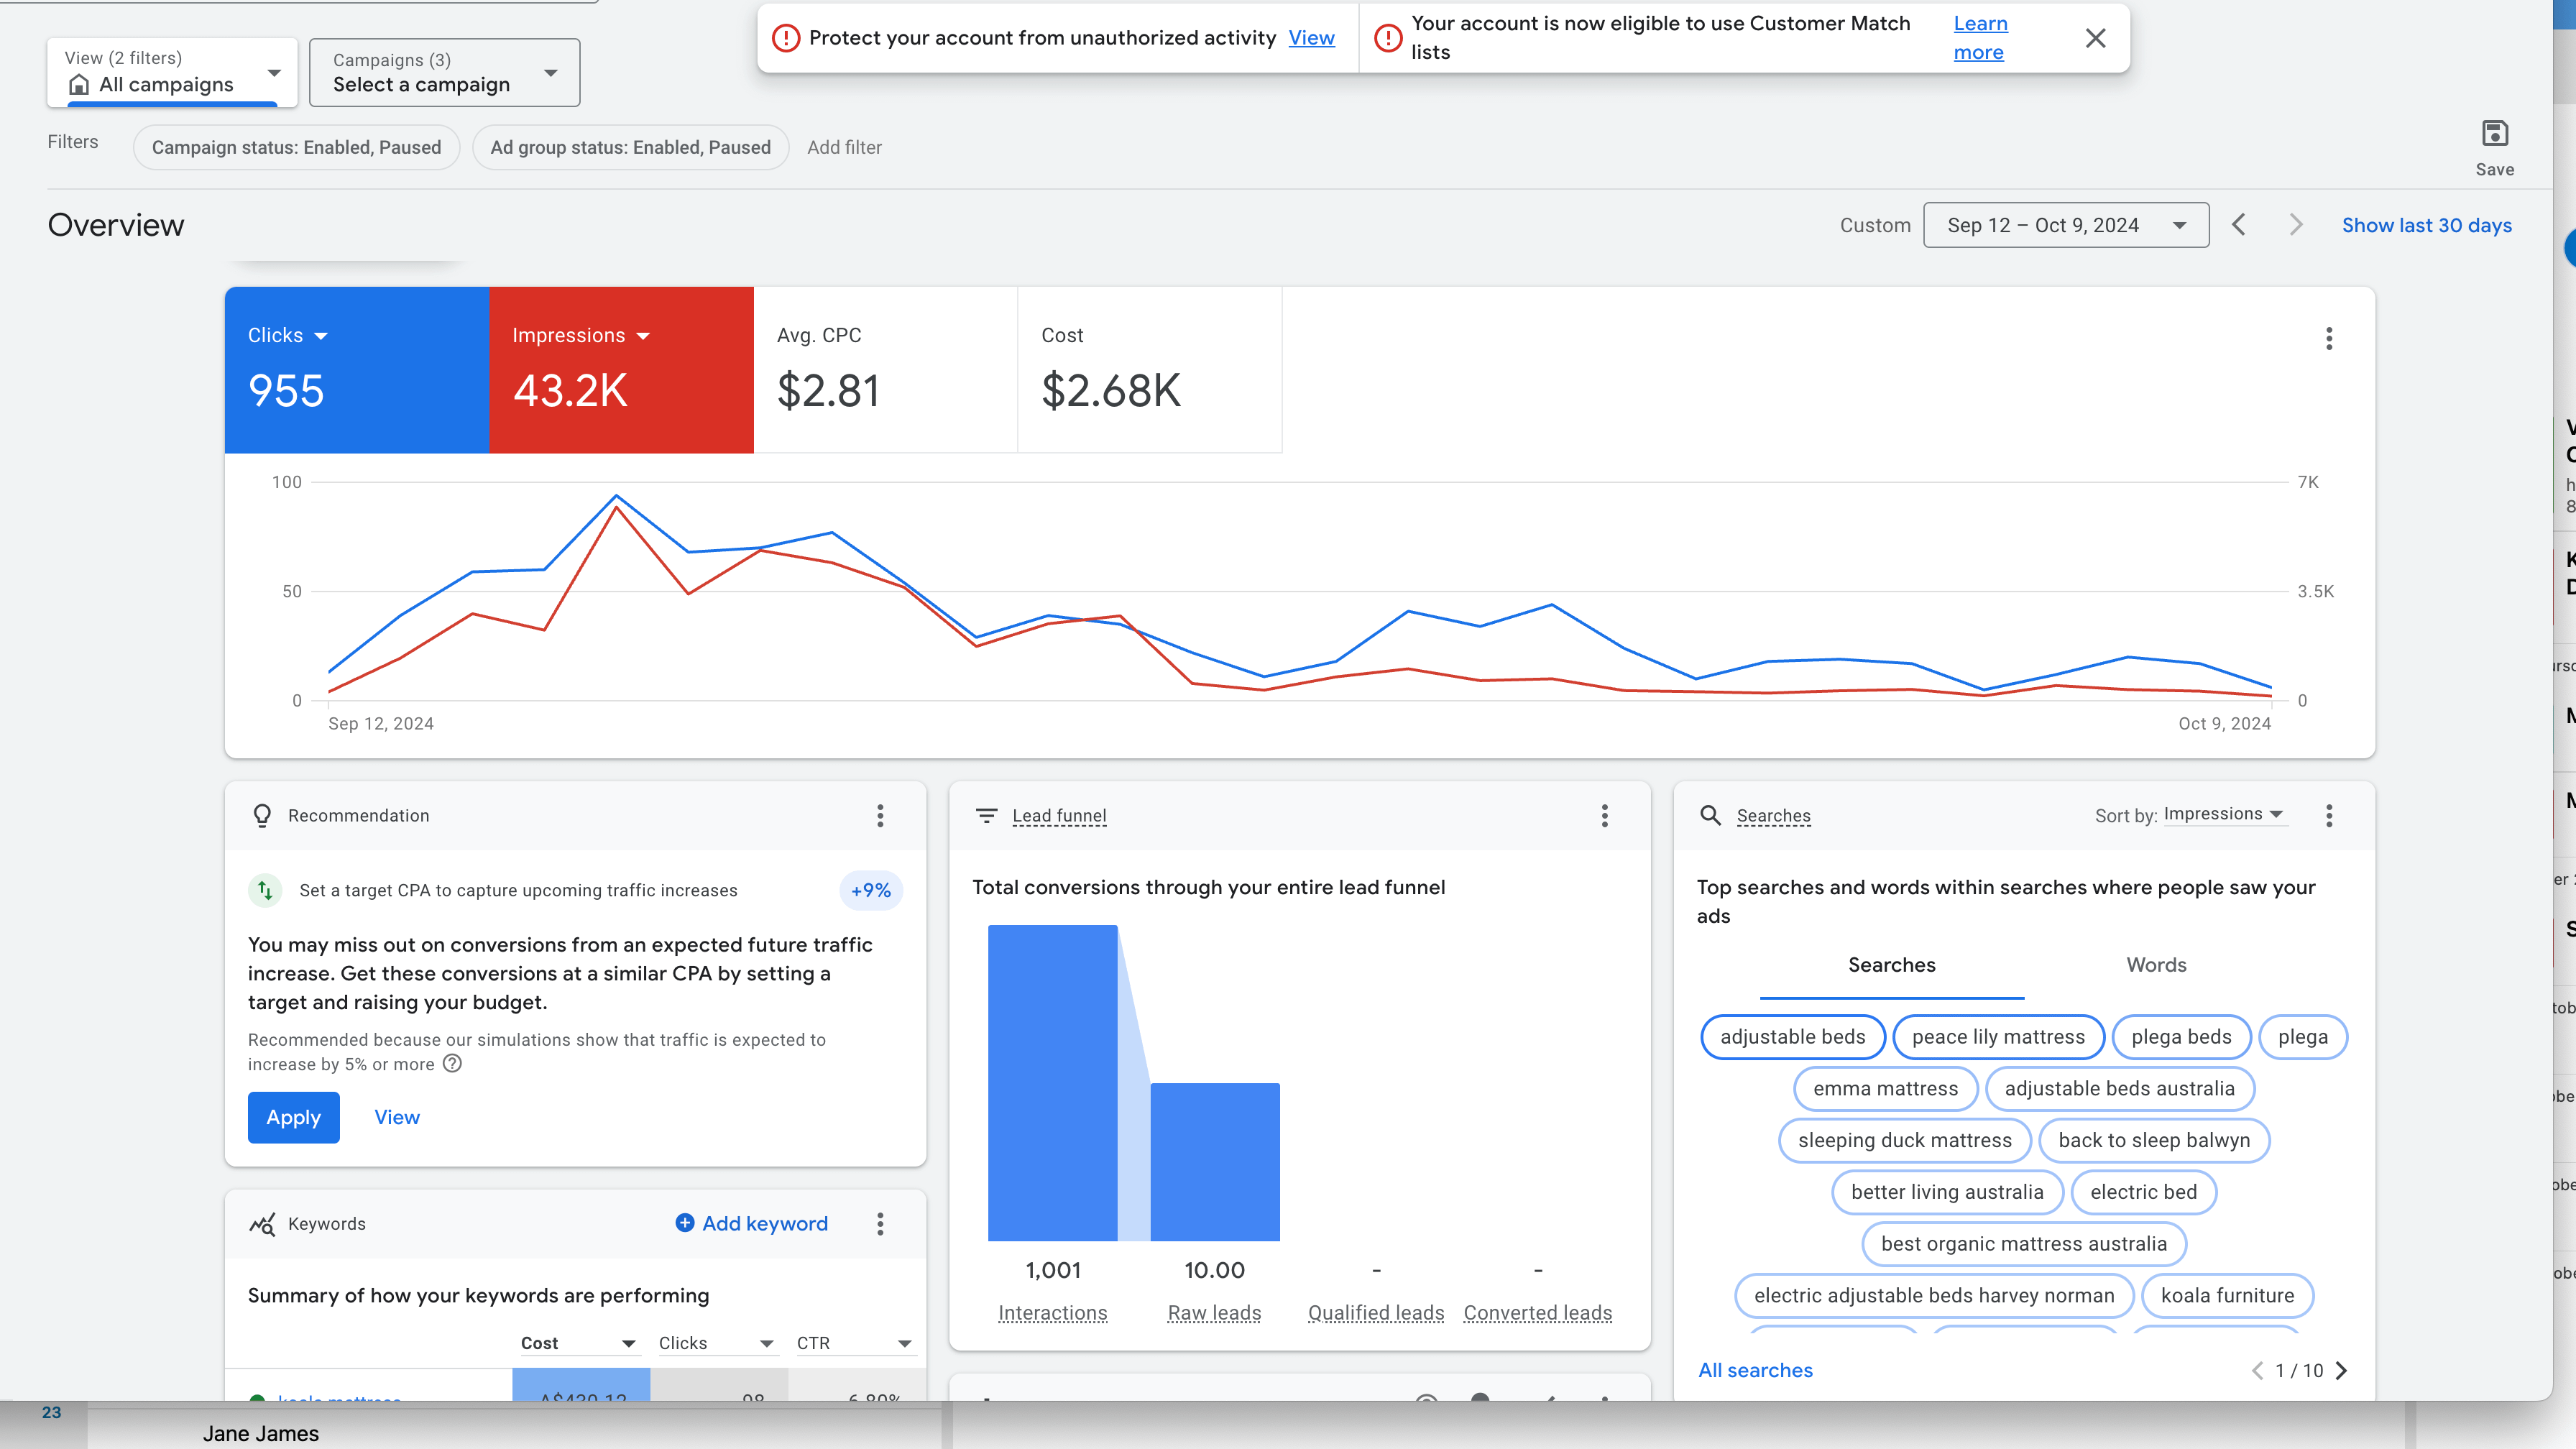2576x1449 pixels.
Task: Select the electric bed search chip
Action: (x=2143, y=1193)
